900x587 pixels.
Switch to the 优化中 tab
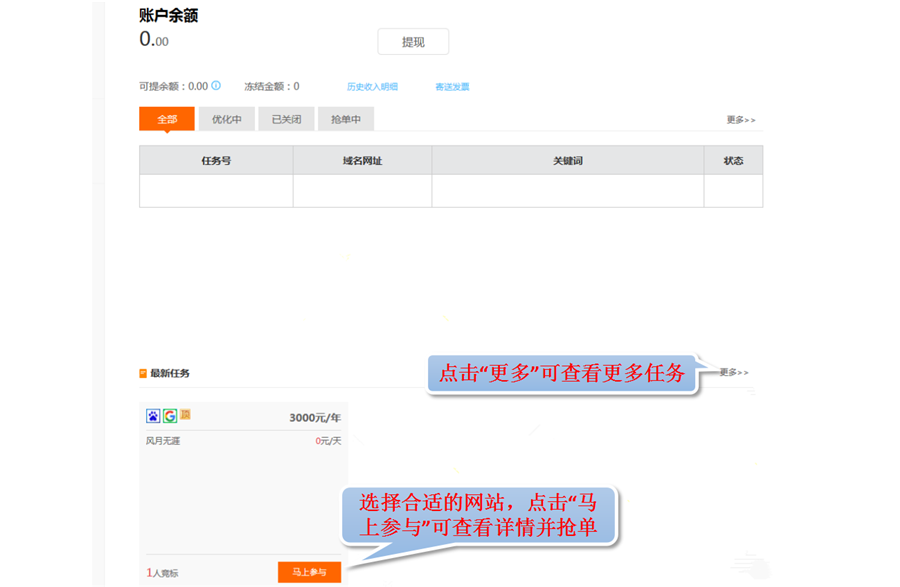tap(227, 119)
